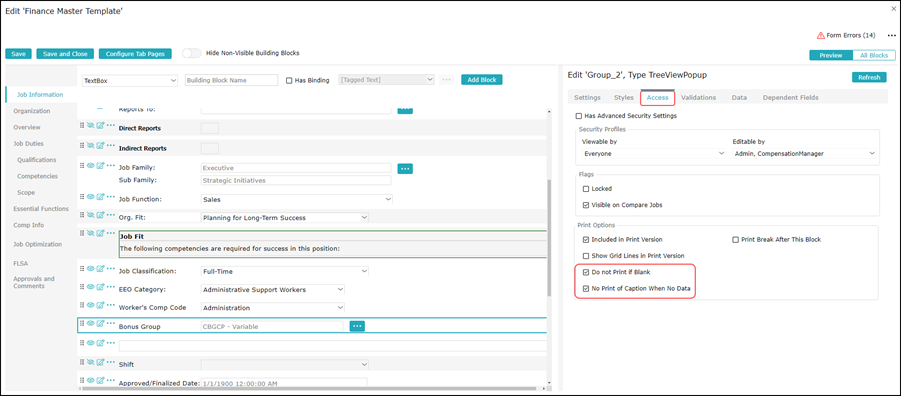Open edit icon for EEO Category block
This screenshot has width=901, height=396.
tap(100, 287)
